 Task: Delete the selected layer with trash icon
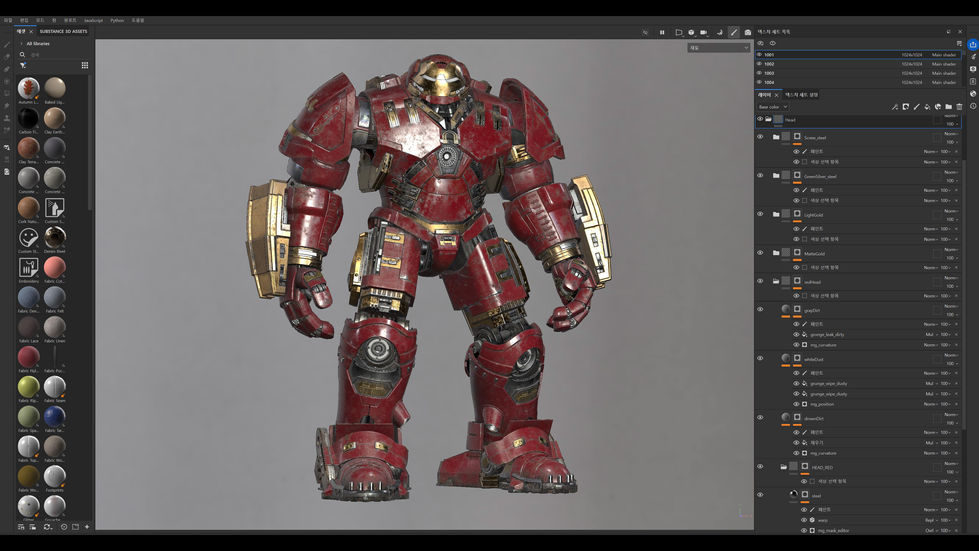960,107
